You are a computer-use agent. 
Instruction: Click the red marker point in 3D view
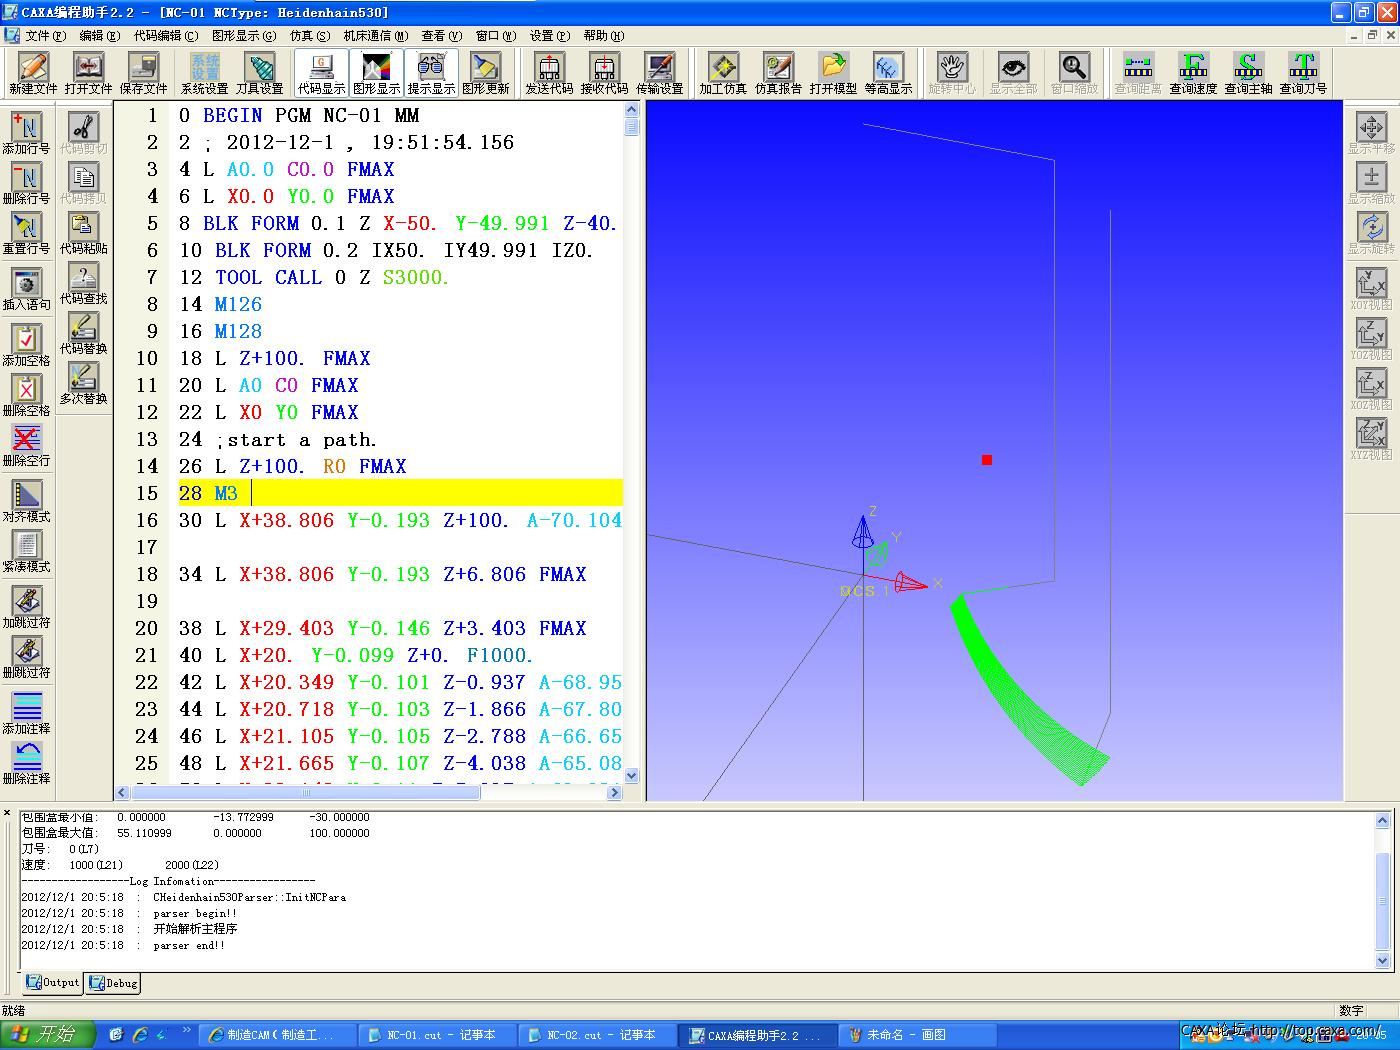coord(987,460)
